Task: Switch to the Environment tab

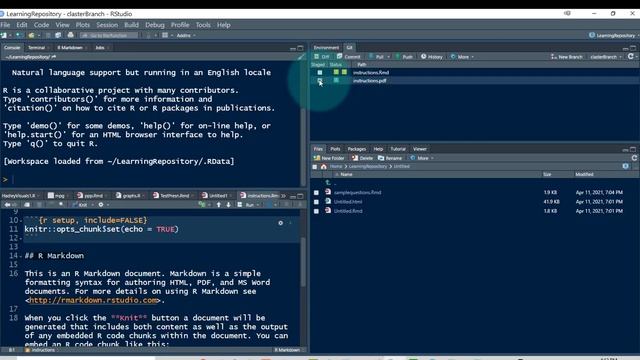Action: click(x=326, y=48)
